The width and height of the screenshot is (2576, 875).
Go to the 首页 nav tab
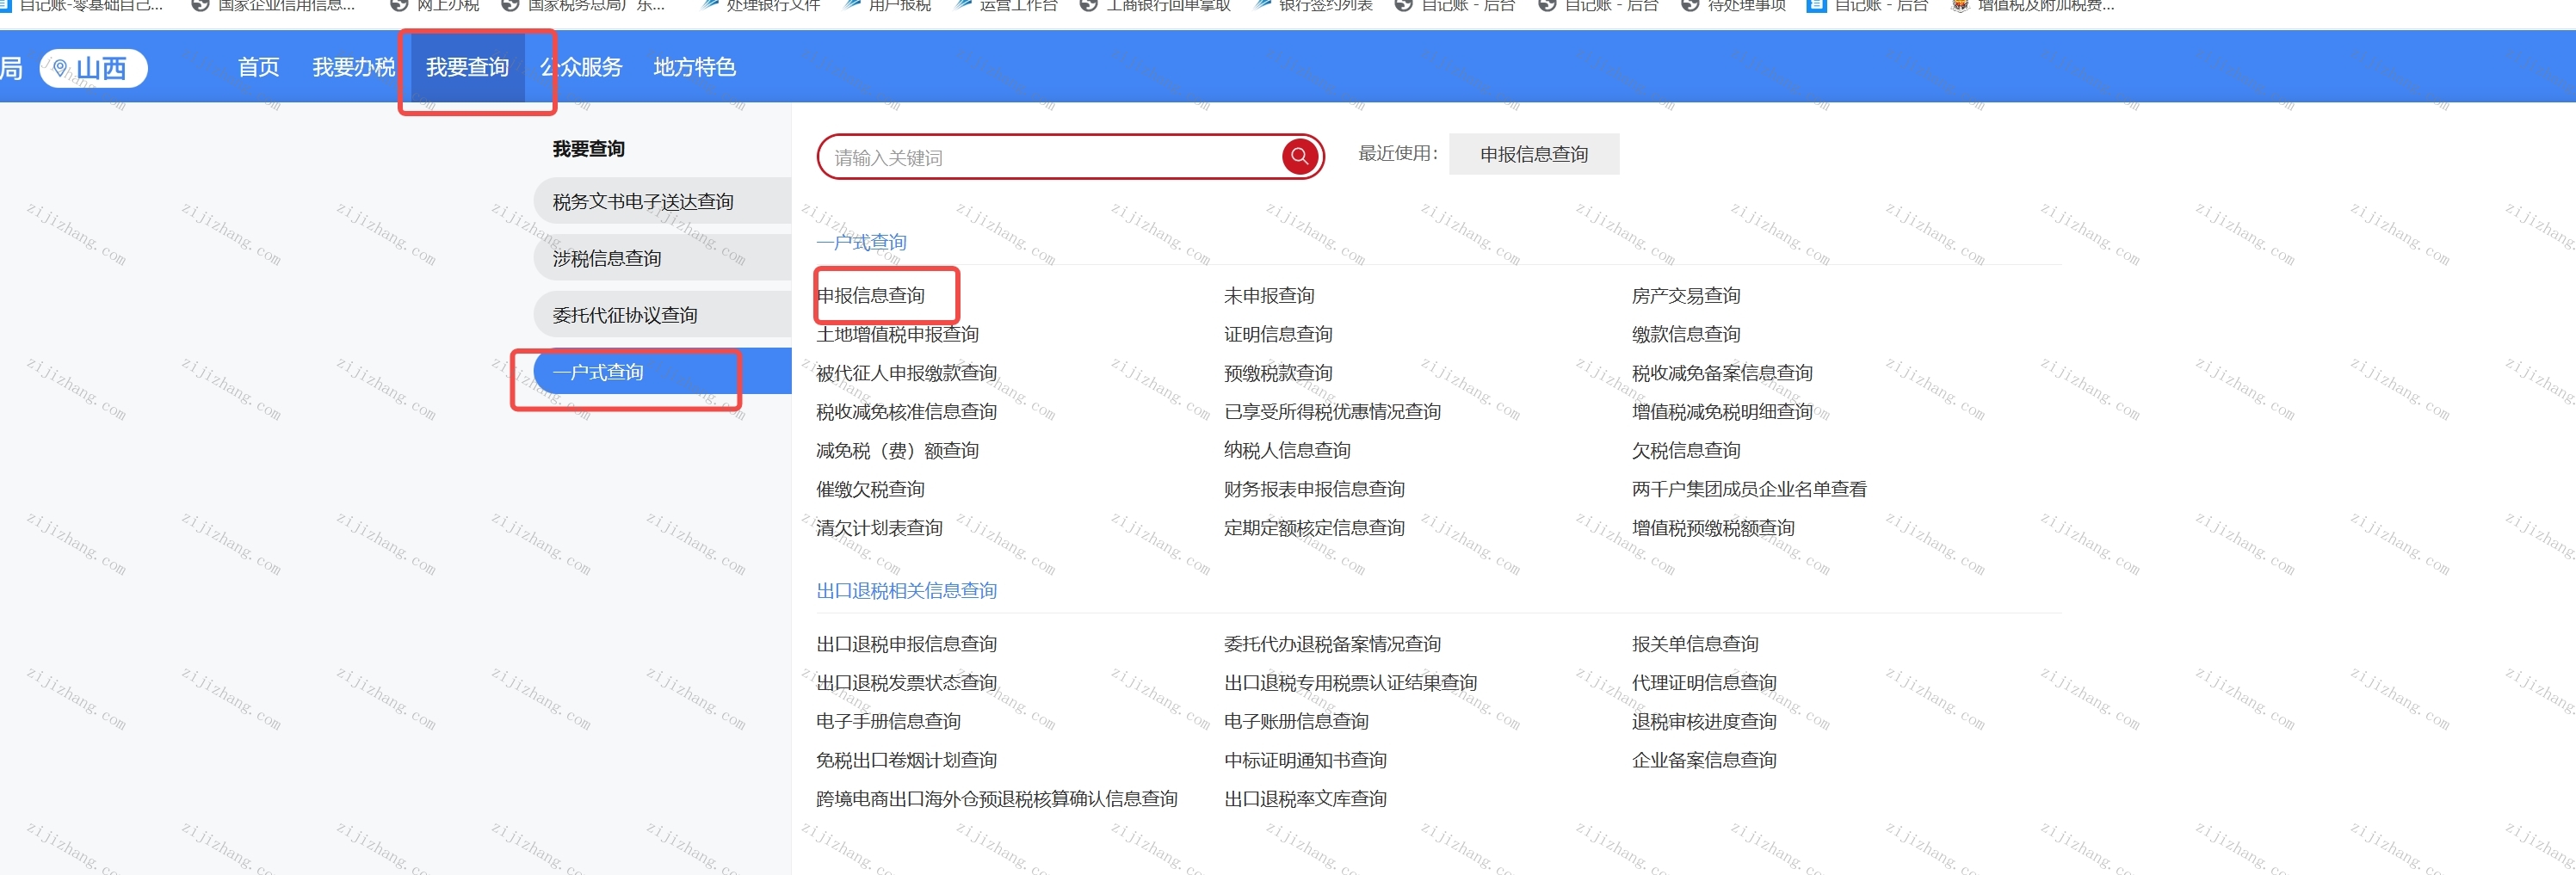(x=258, y=67)
